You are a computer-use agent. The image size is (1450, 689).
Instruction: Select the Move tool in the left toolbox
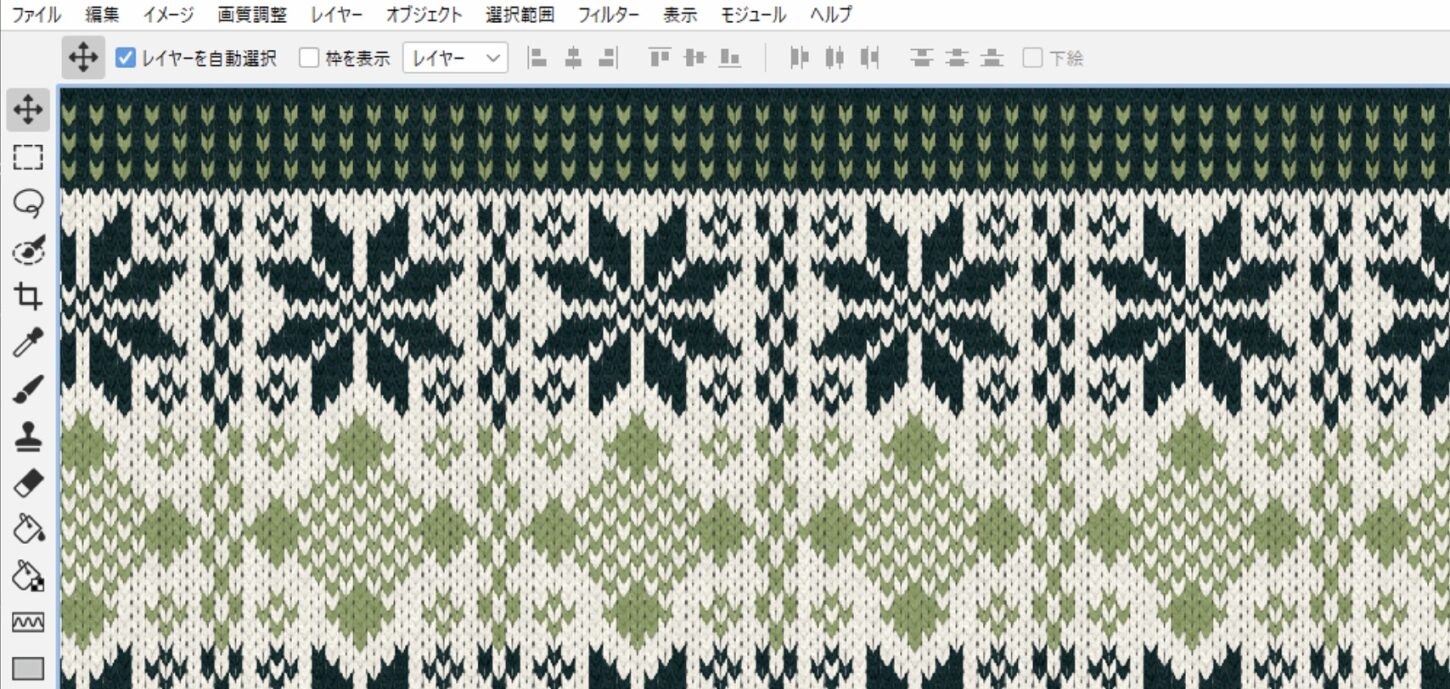tap(28, 110)
